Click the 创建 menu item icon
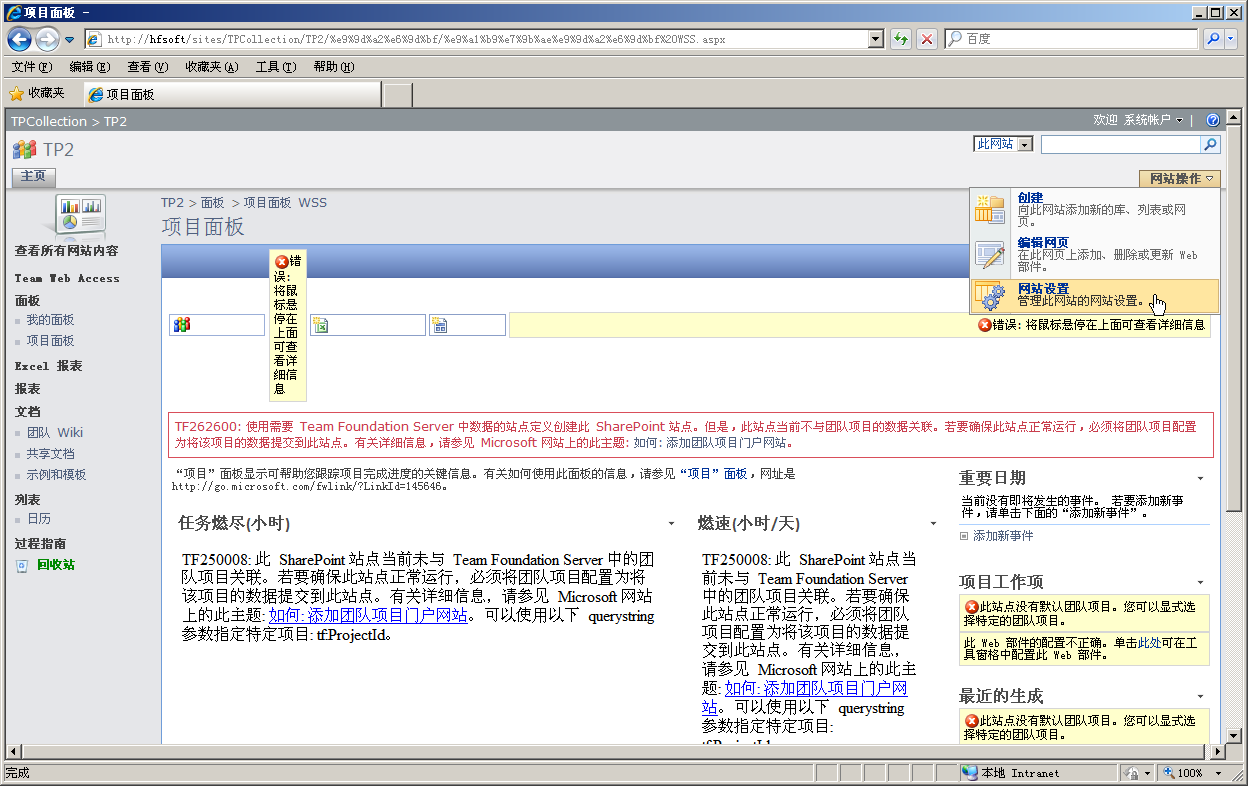The width and height of the screenshot is (1248, 786). pos(990,209)
